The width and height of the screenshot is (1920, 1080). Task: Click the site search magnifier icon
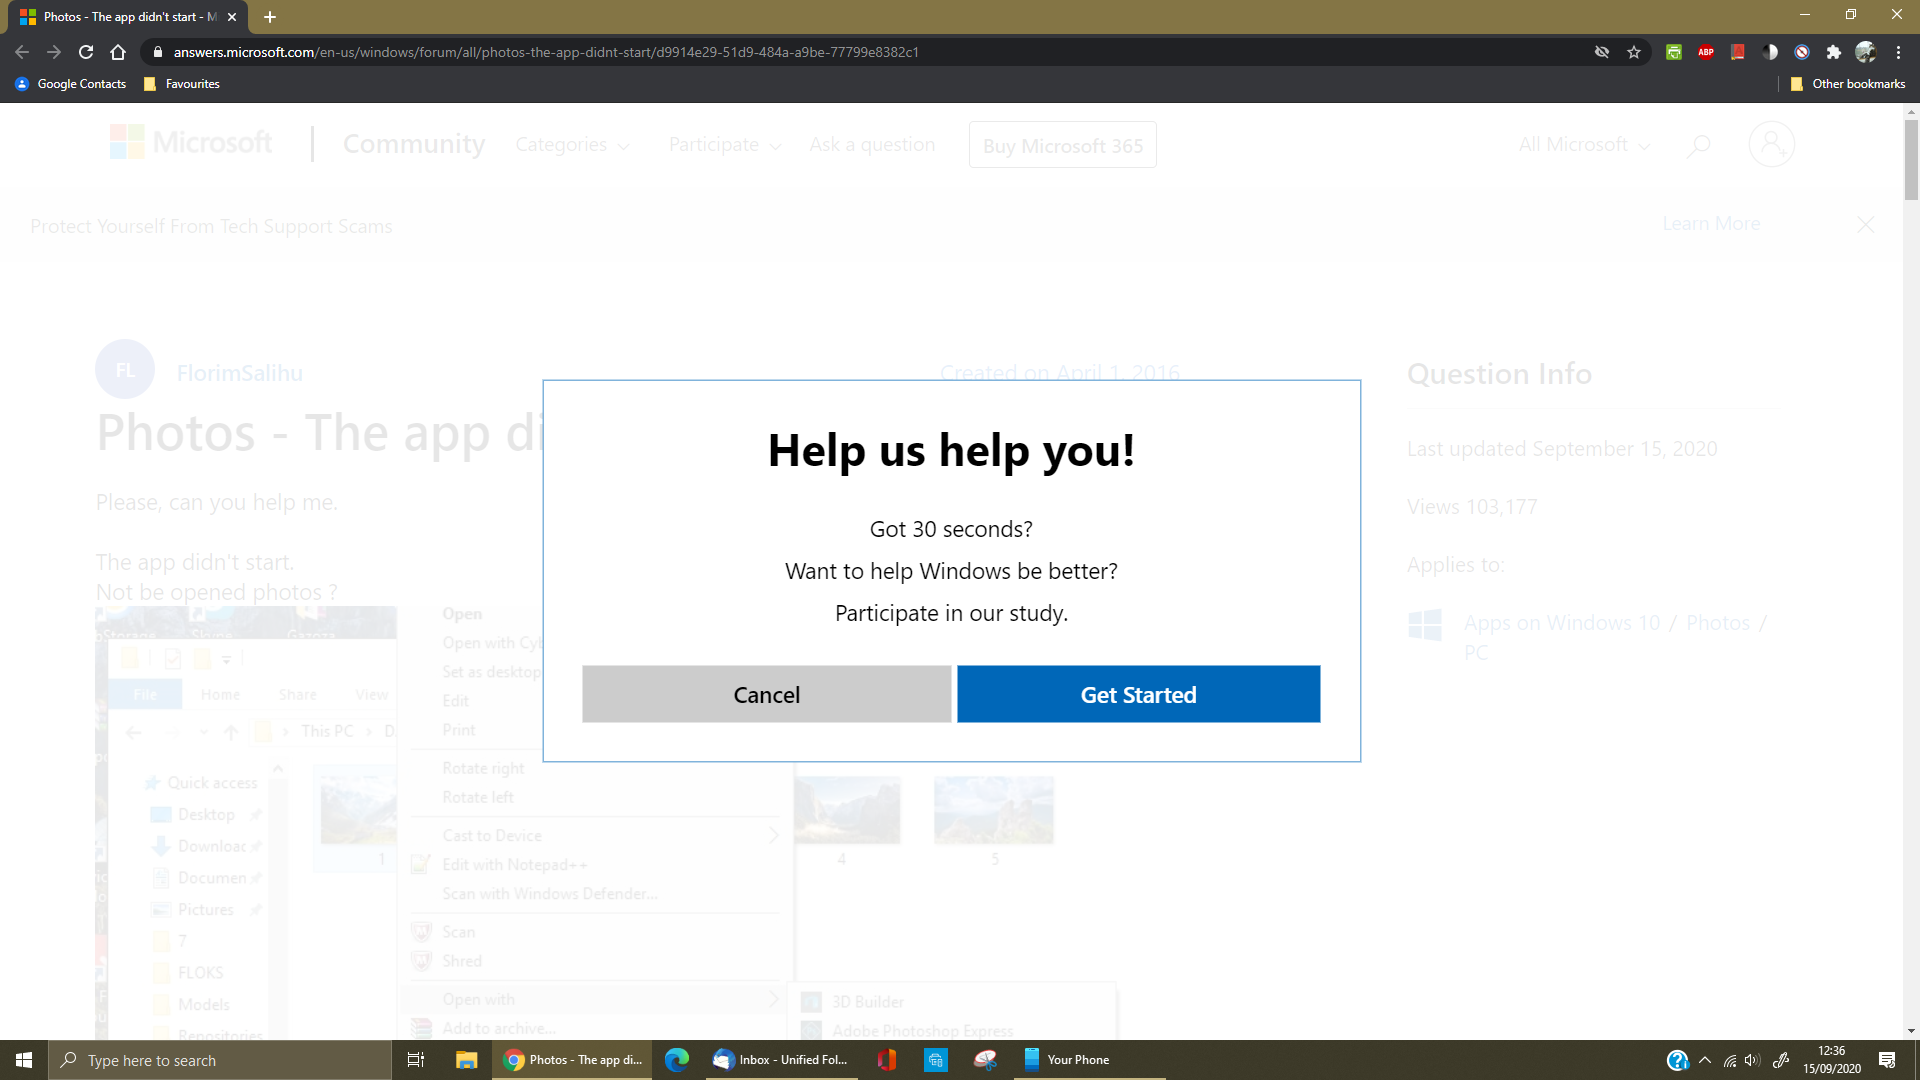[x=1698, y=146]
